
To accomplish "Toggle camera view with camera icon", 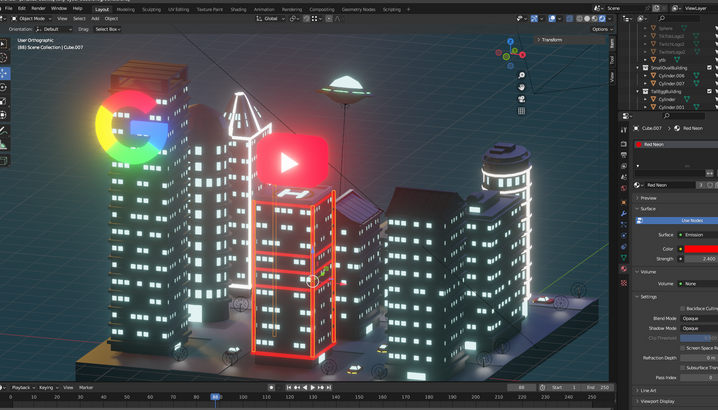I will coord(521,99).
